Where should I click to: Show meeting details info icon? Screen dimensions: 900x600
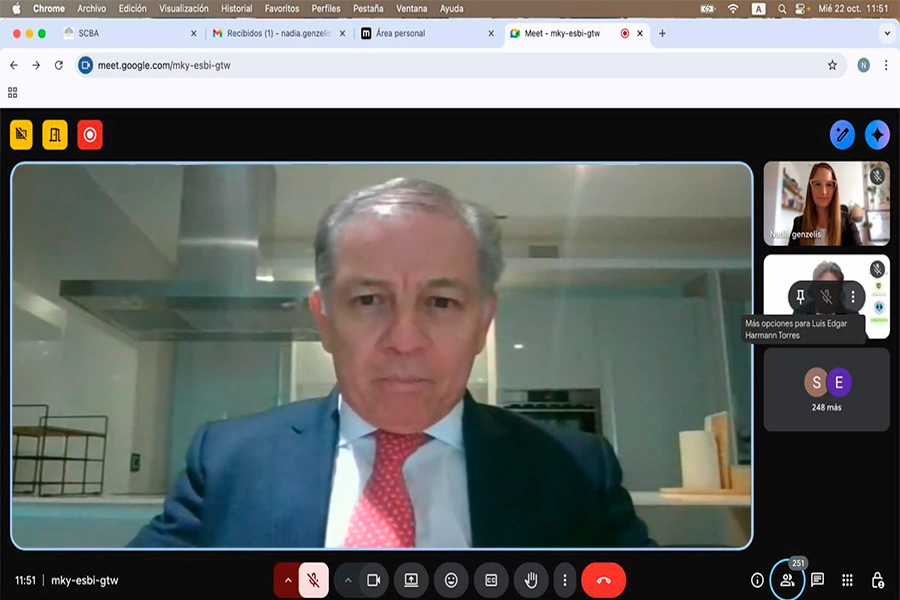(757, 580)
